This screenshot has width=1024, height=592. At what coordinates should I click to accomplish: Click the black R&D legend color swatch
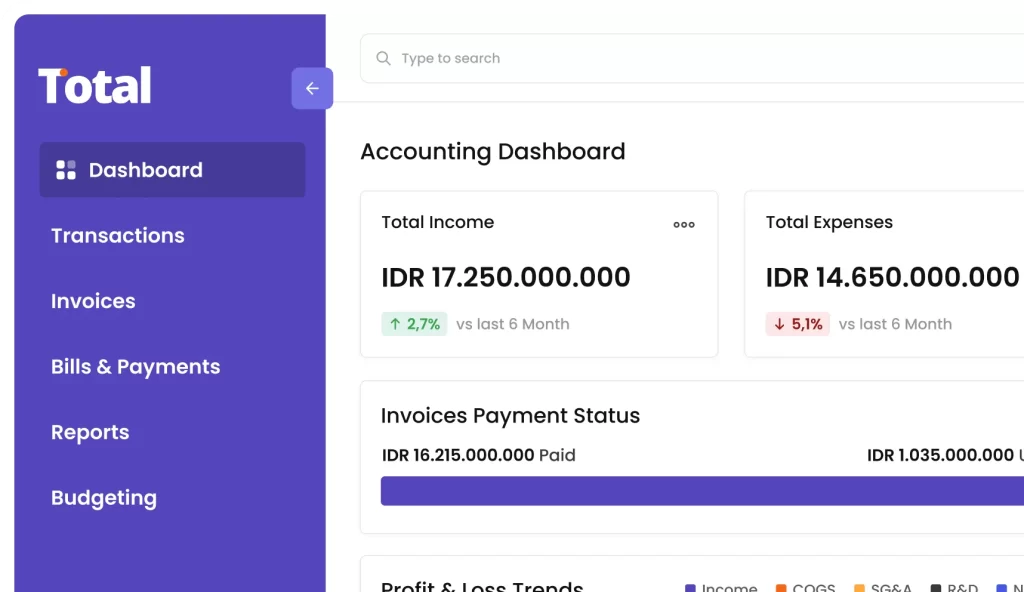tap(937, 588)
